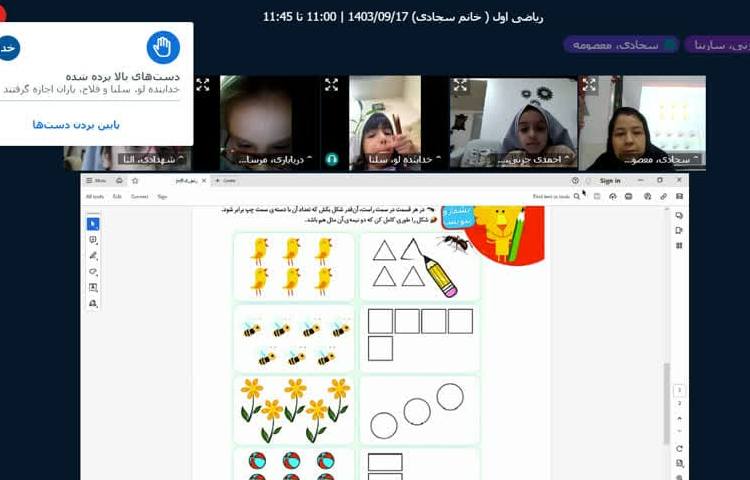The width and height of the screenshot is (750, 480).
Task: Select the sign stamp tool at toolbar bottom
Action: 93,304
